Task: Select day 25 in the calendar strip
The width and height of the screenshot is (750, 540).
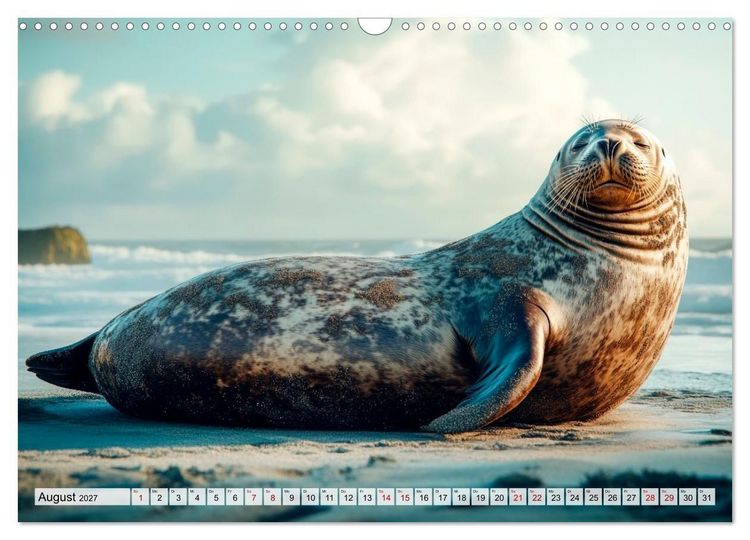Action: pyautogui.click(x=594, y=497)
